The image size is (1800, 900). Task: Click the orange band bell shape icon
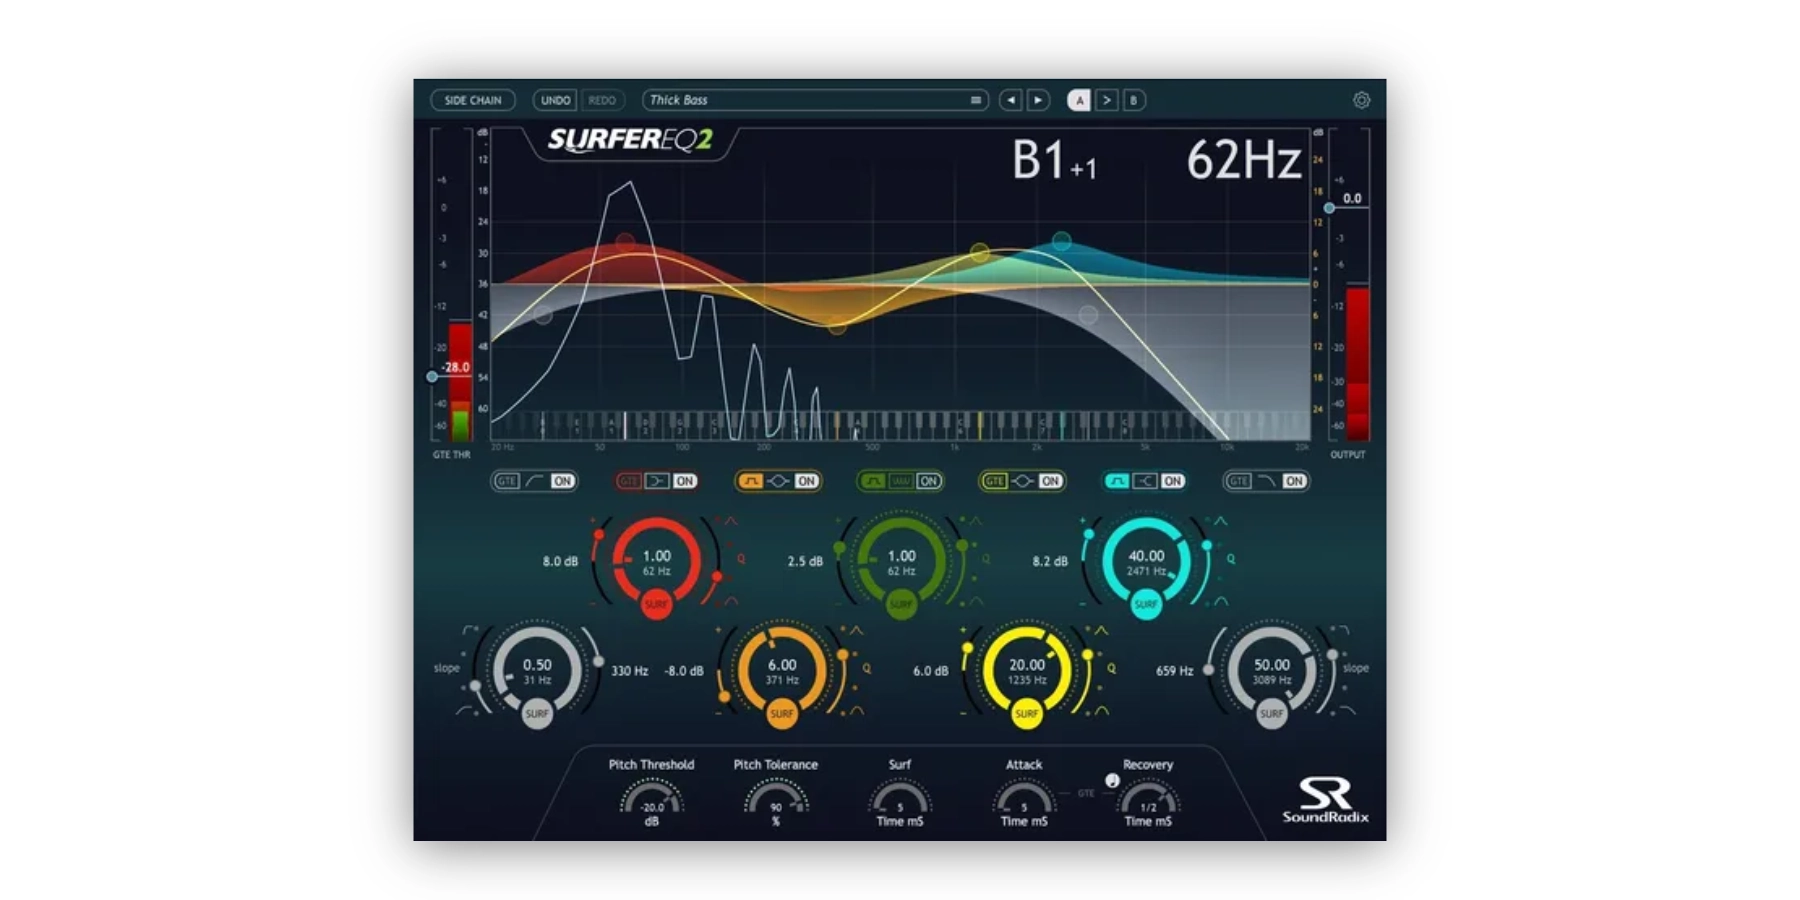778,481
